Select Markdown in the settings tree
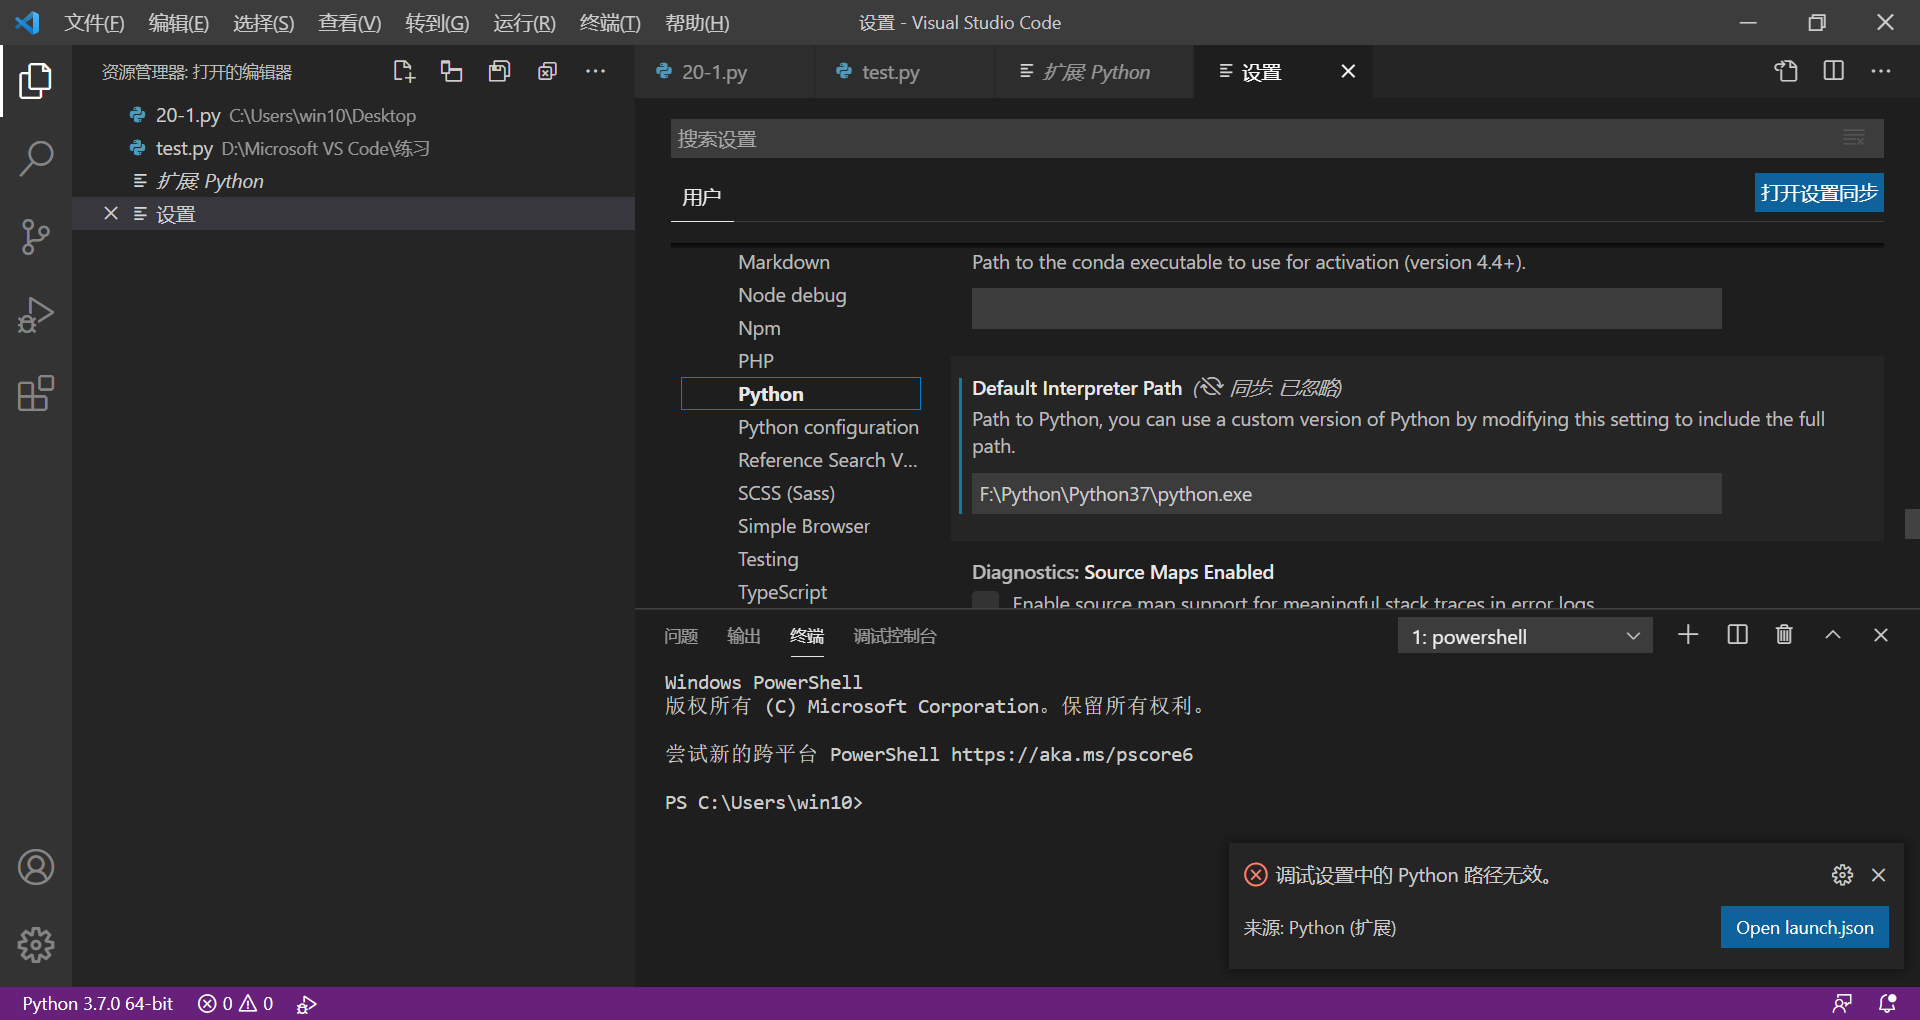 point(784,262)
